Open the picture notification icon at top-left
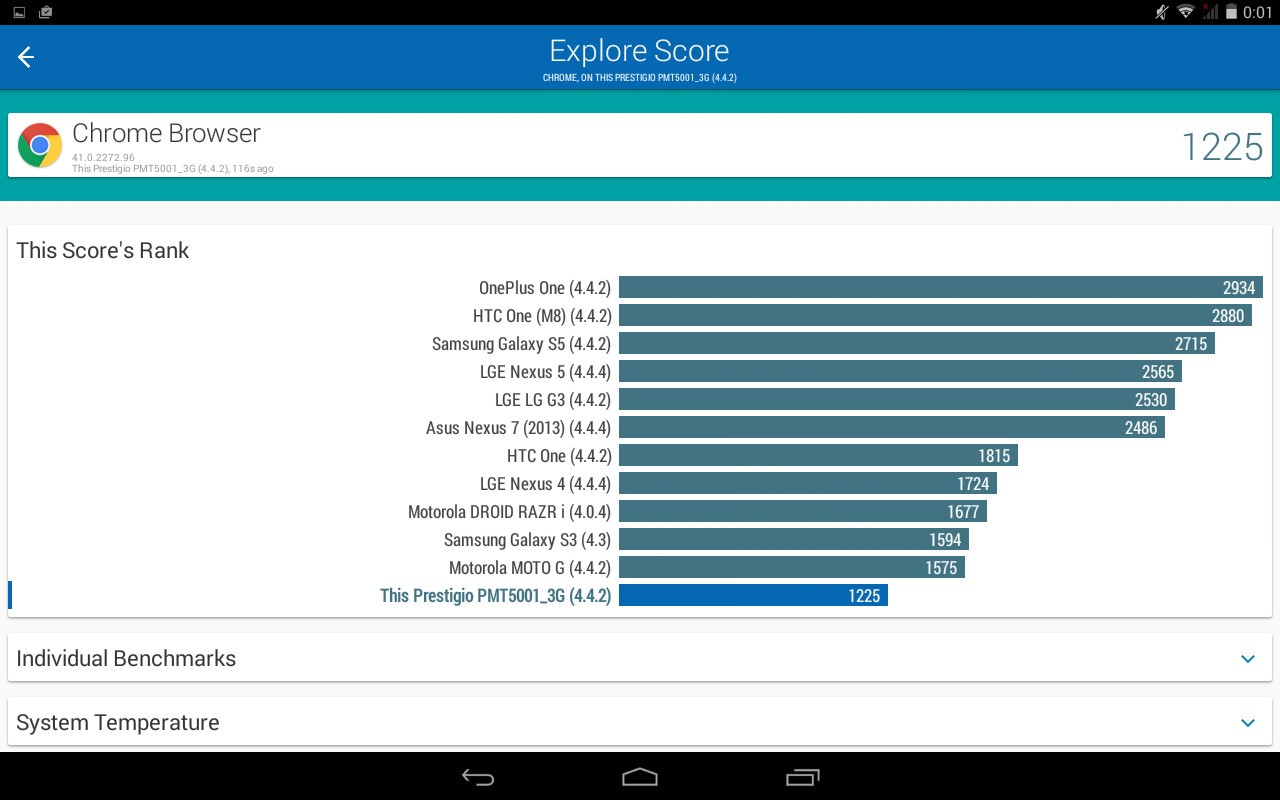This screenshot has width=1280, height=800. pyautogui.click(x=19, y=12)
